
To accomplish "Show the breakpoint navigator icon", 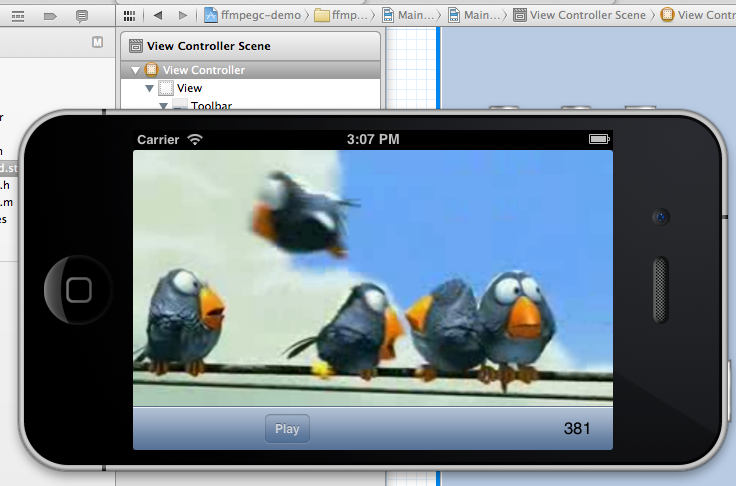I will coord(50,17).
